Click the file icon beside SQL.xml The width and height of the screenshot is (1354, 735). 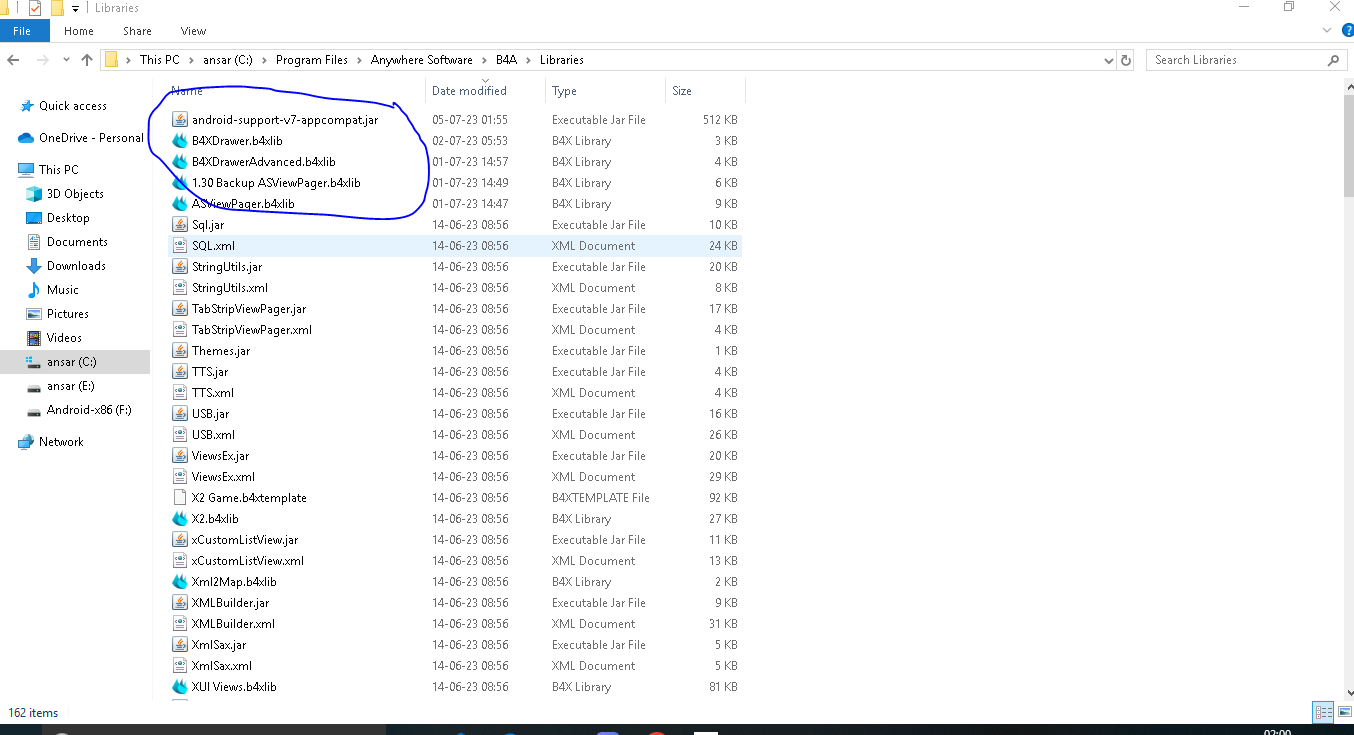point(180,246)
